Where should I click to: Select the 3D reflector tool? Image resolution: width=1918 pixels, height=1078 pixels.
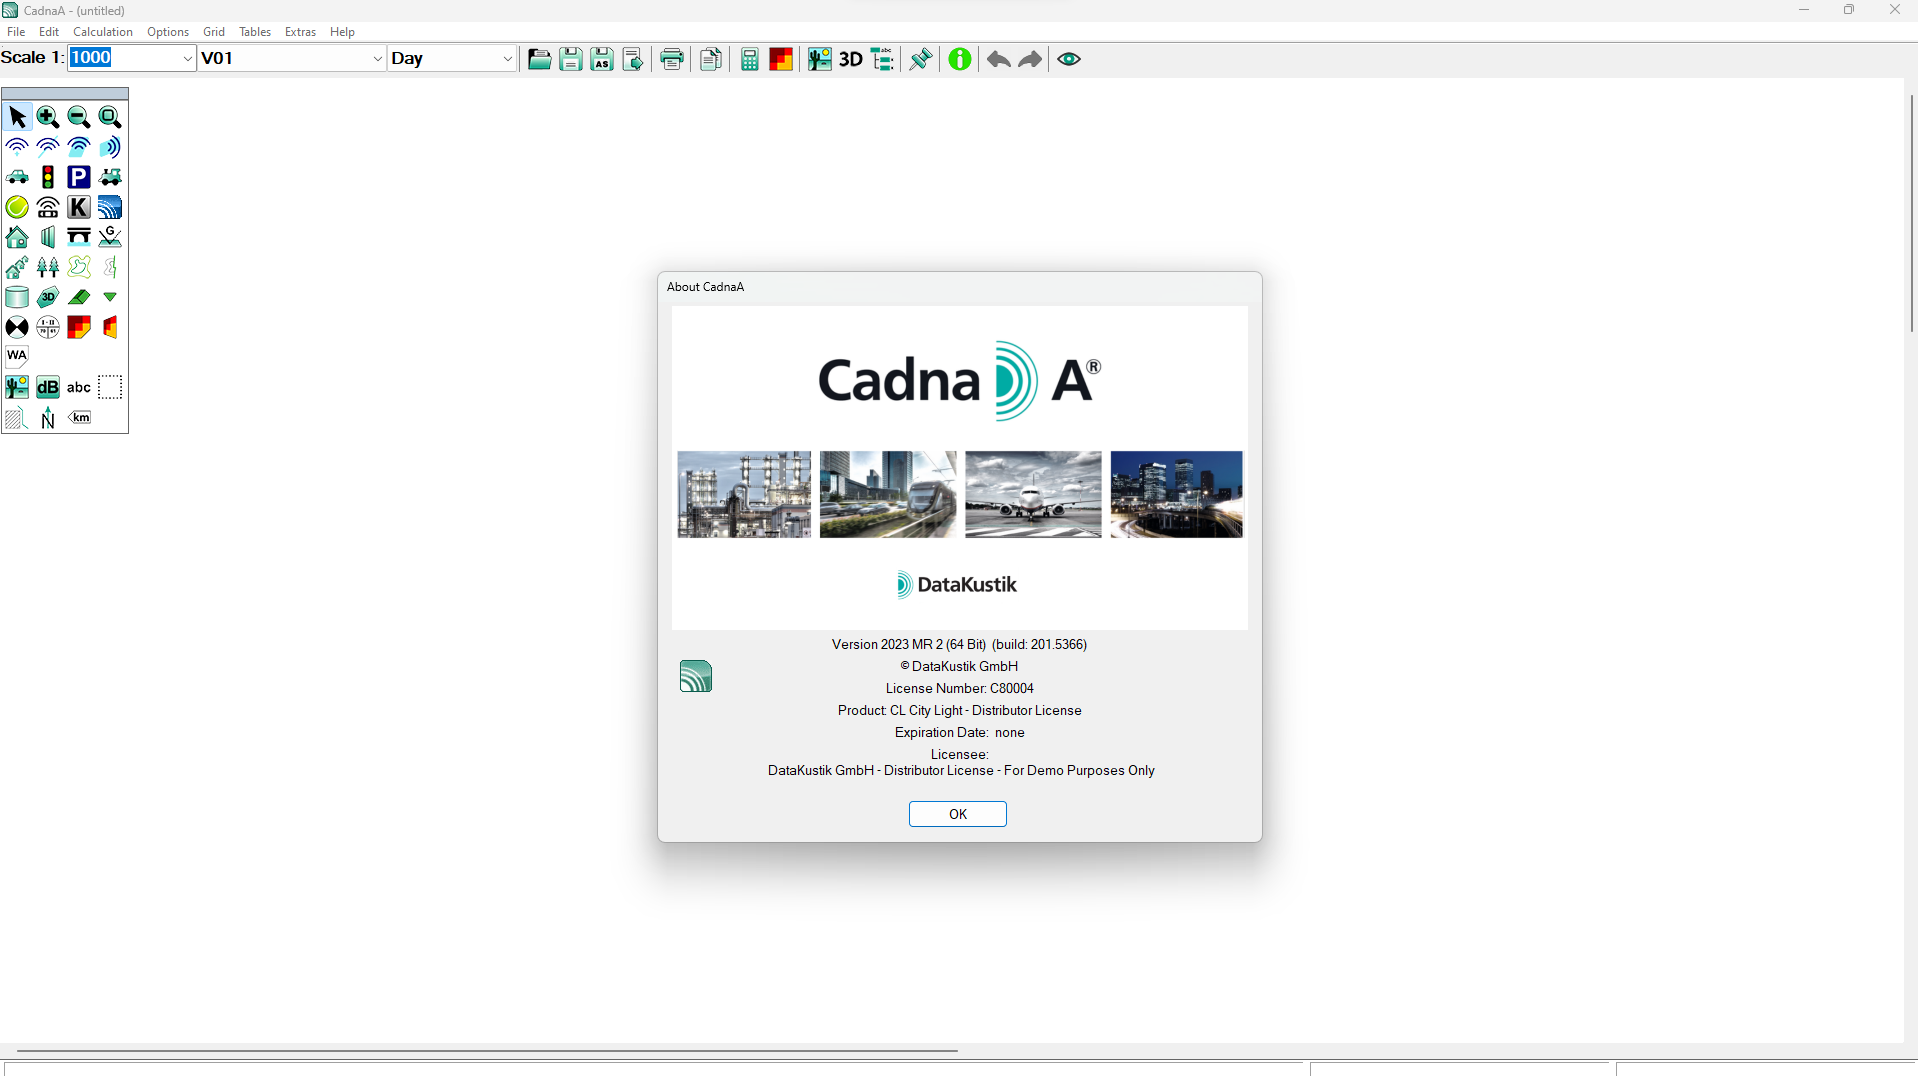[48, 297]
